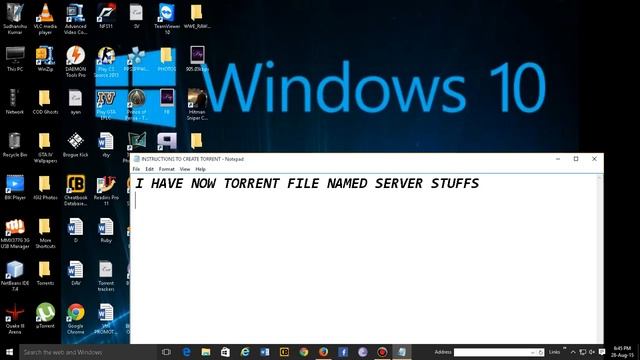Select Advanced Video Converter desktop shortcut
This screenshot has height=360, width=640.
pyautogui.click(x=76, y=18)
